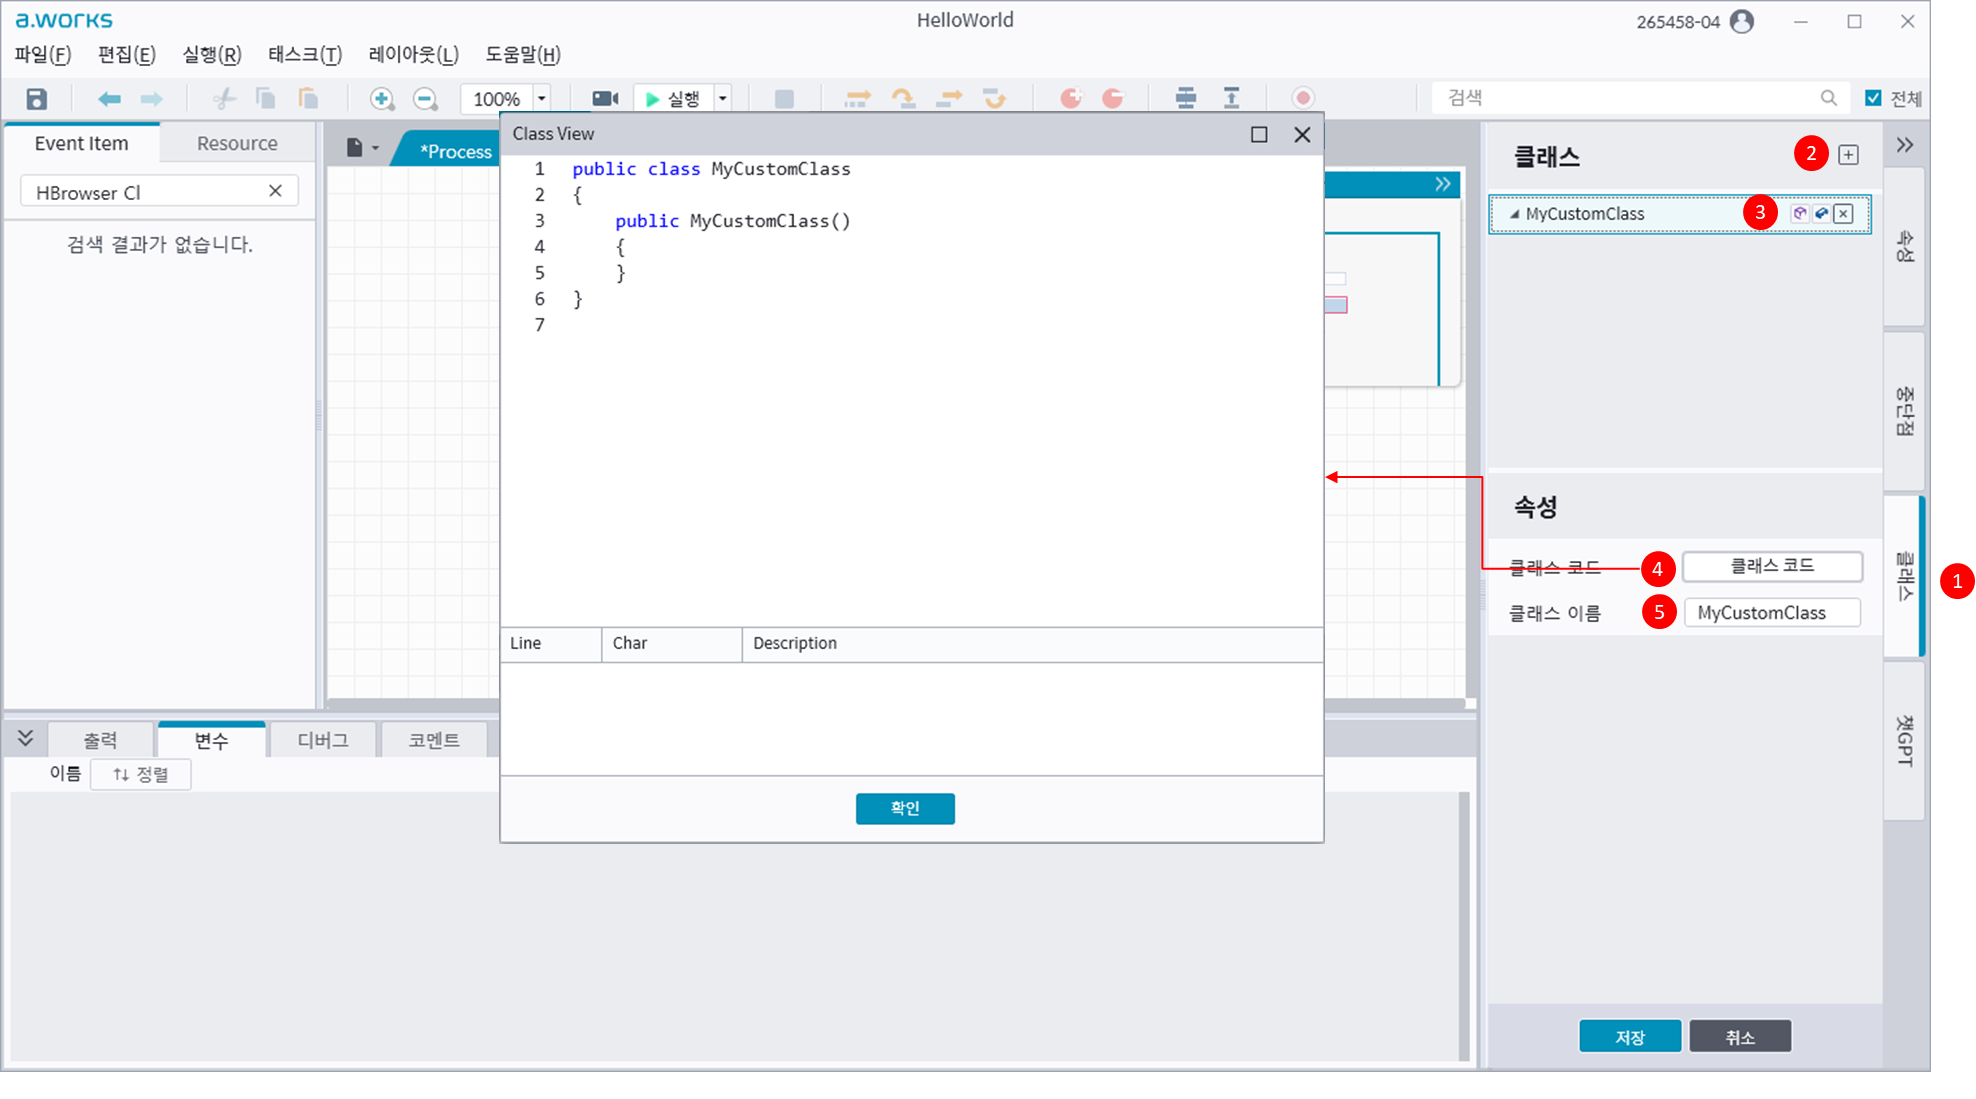This screenshot has height=1099, width=1976.
Task: Zoom out with the minus magnifier
Action: 425,99
